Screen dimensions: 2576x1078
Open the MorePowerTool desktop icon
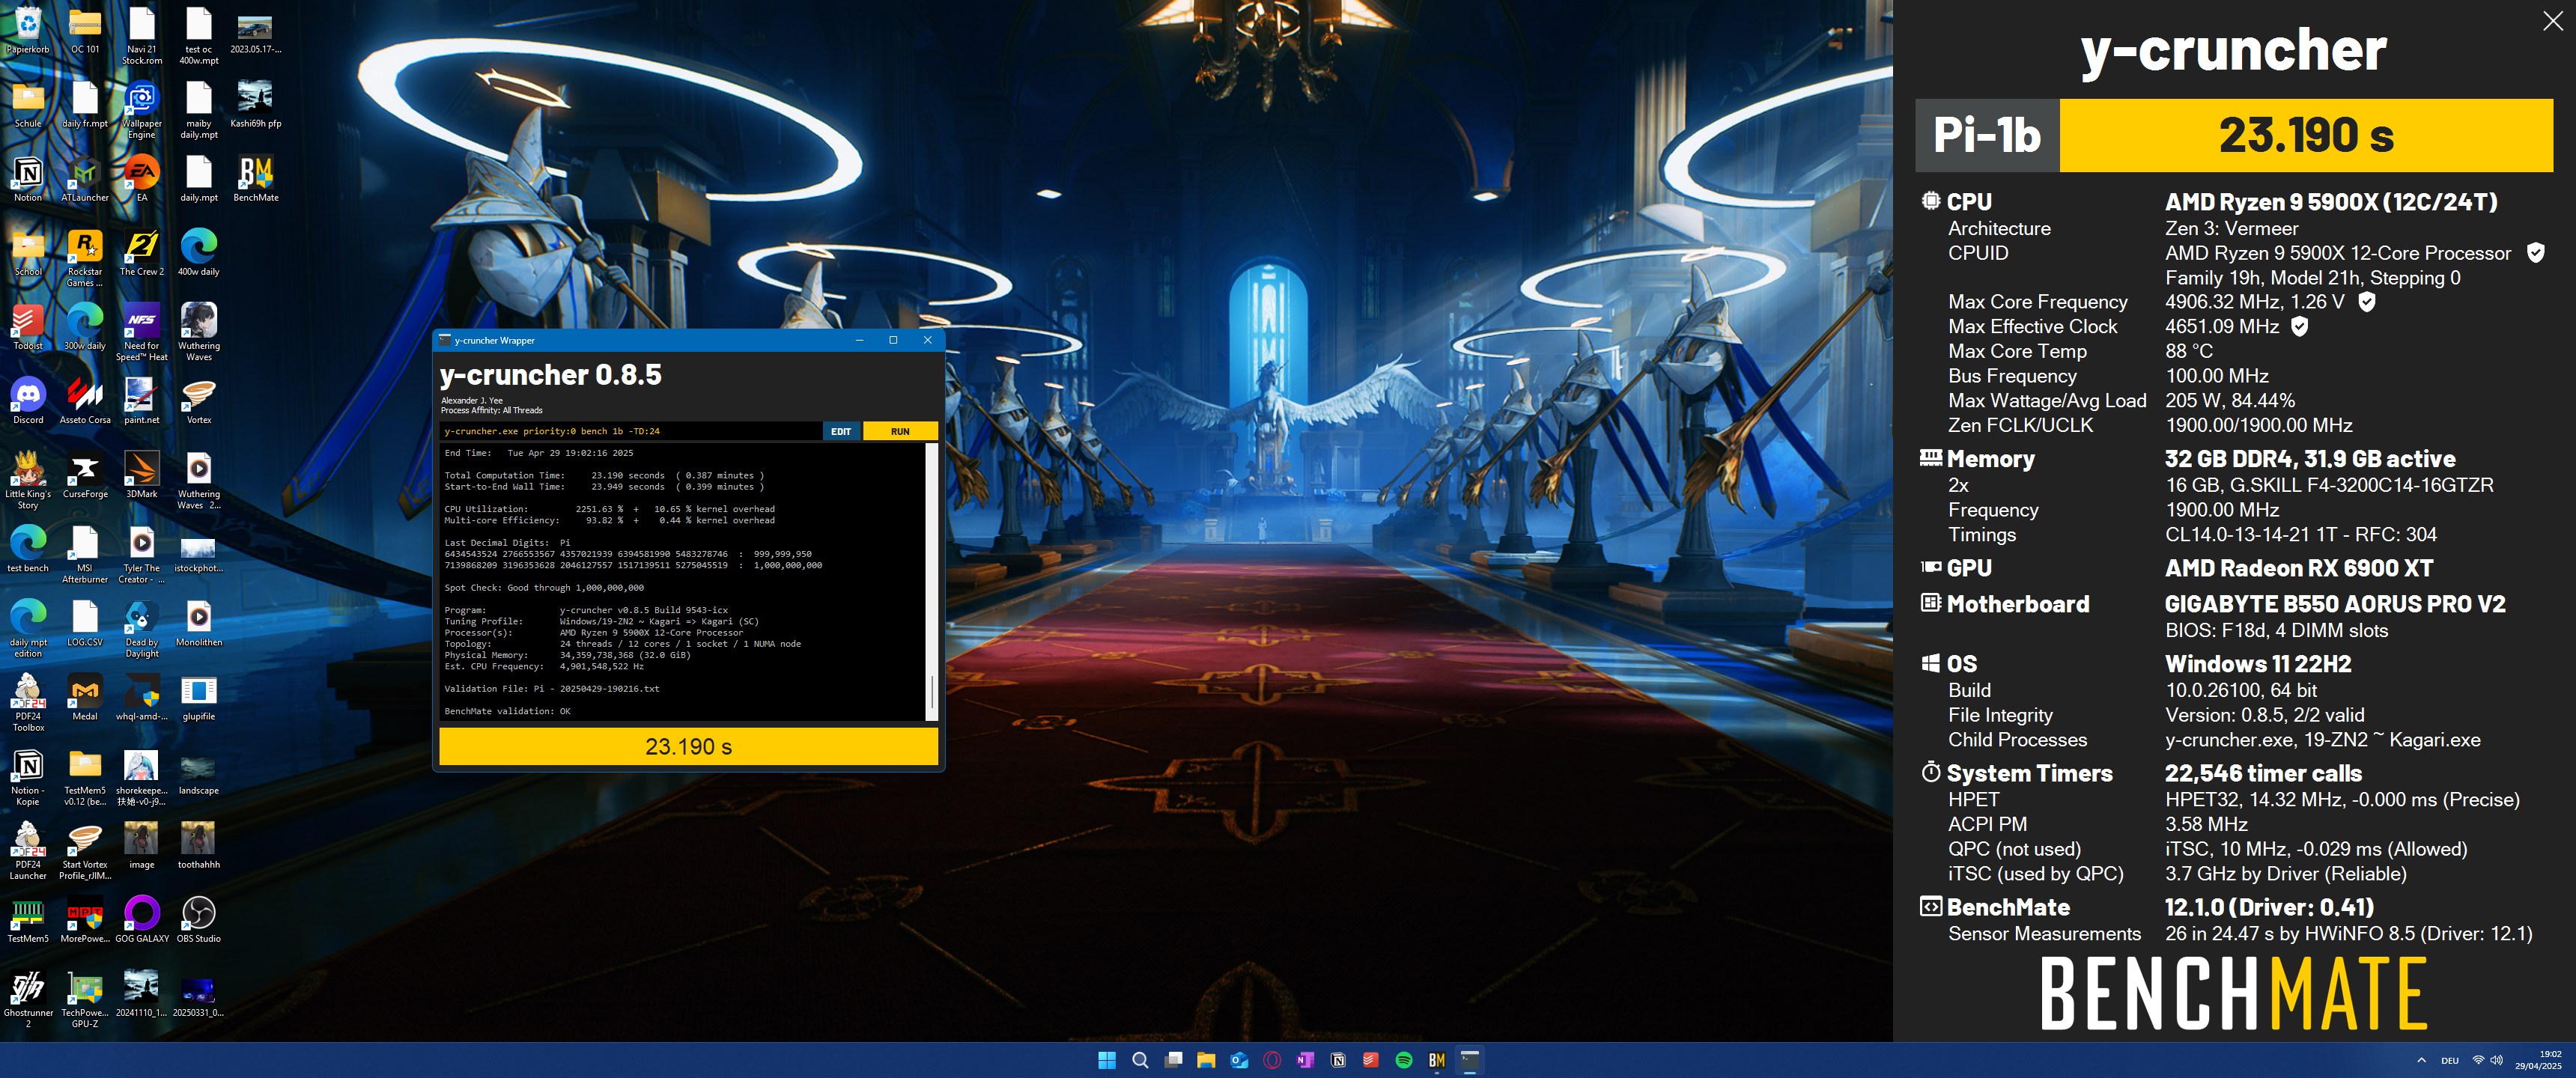click(x=85, y=919)
